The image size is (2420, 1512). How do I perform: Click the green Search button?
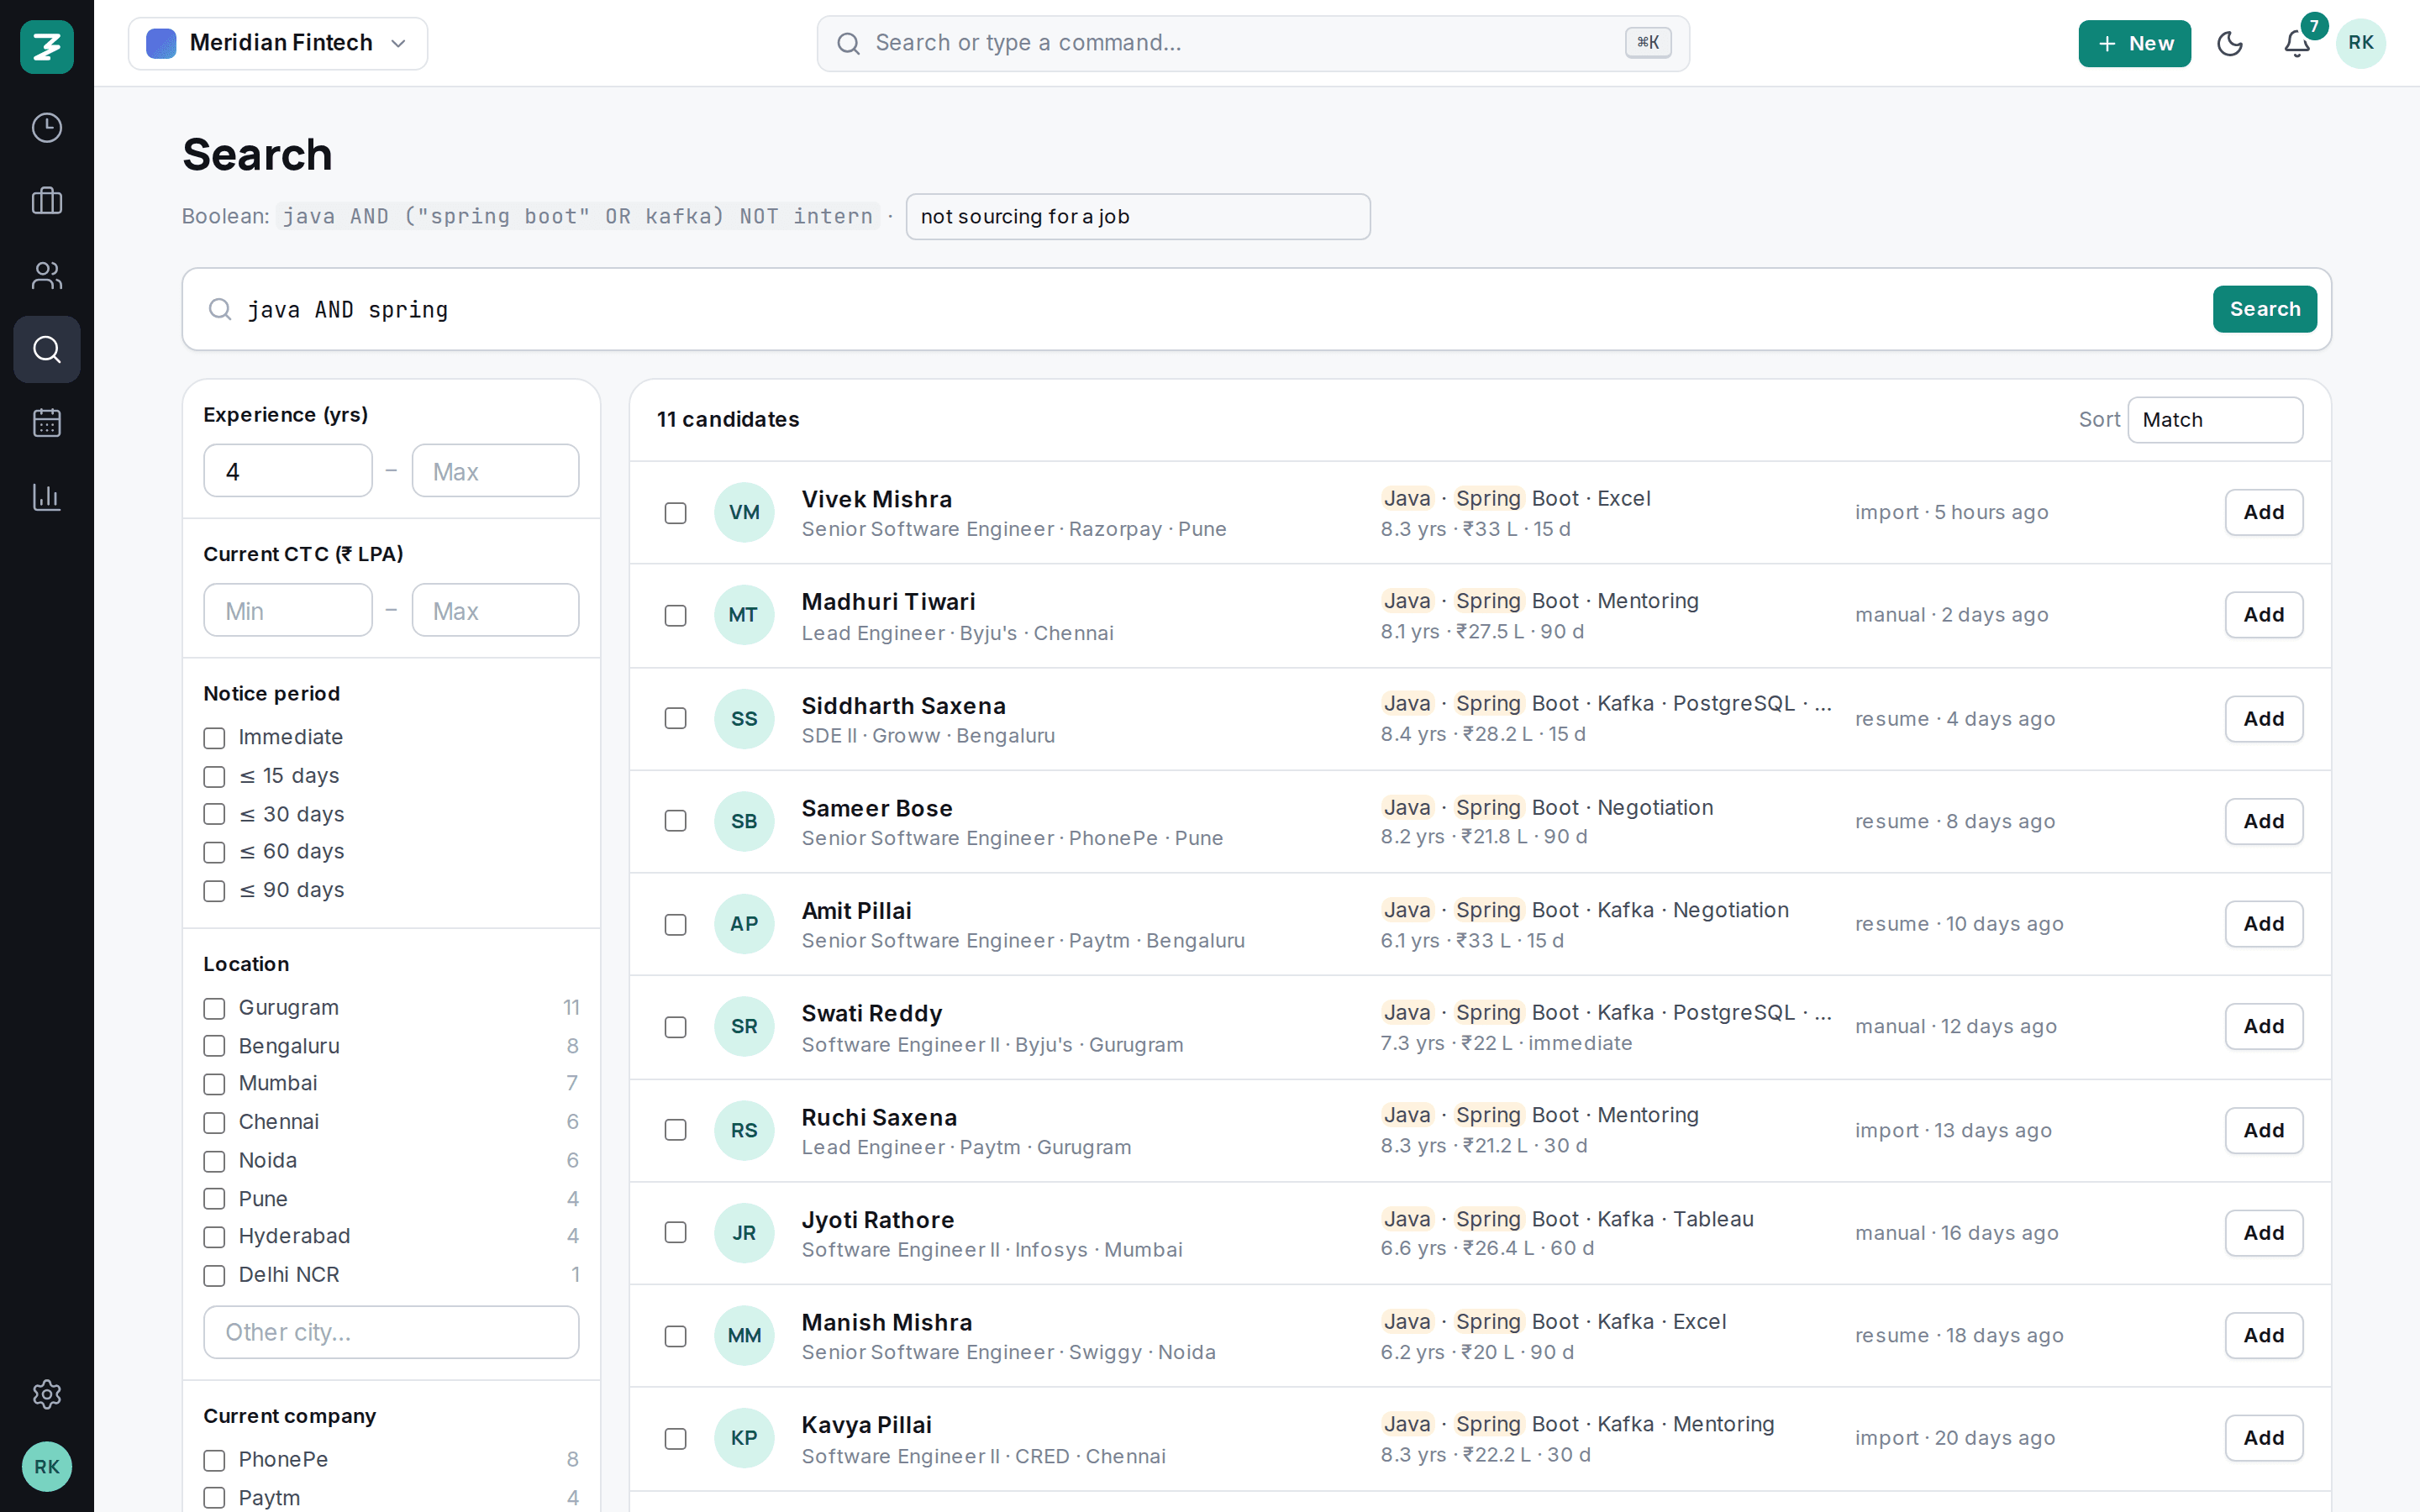(2264, 309)
